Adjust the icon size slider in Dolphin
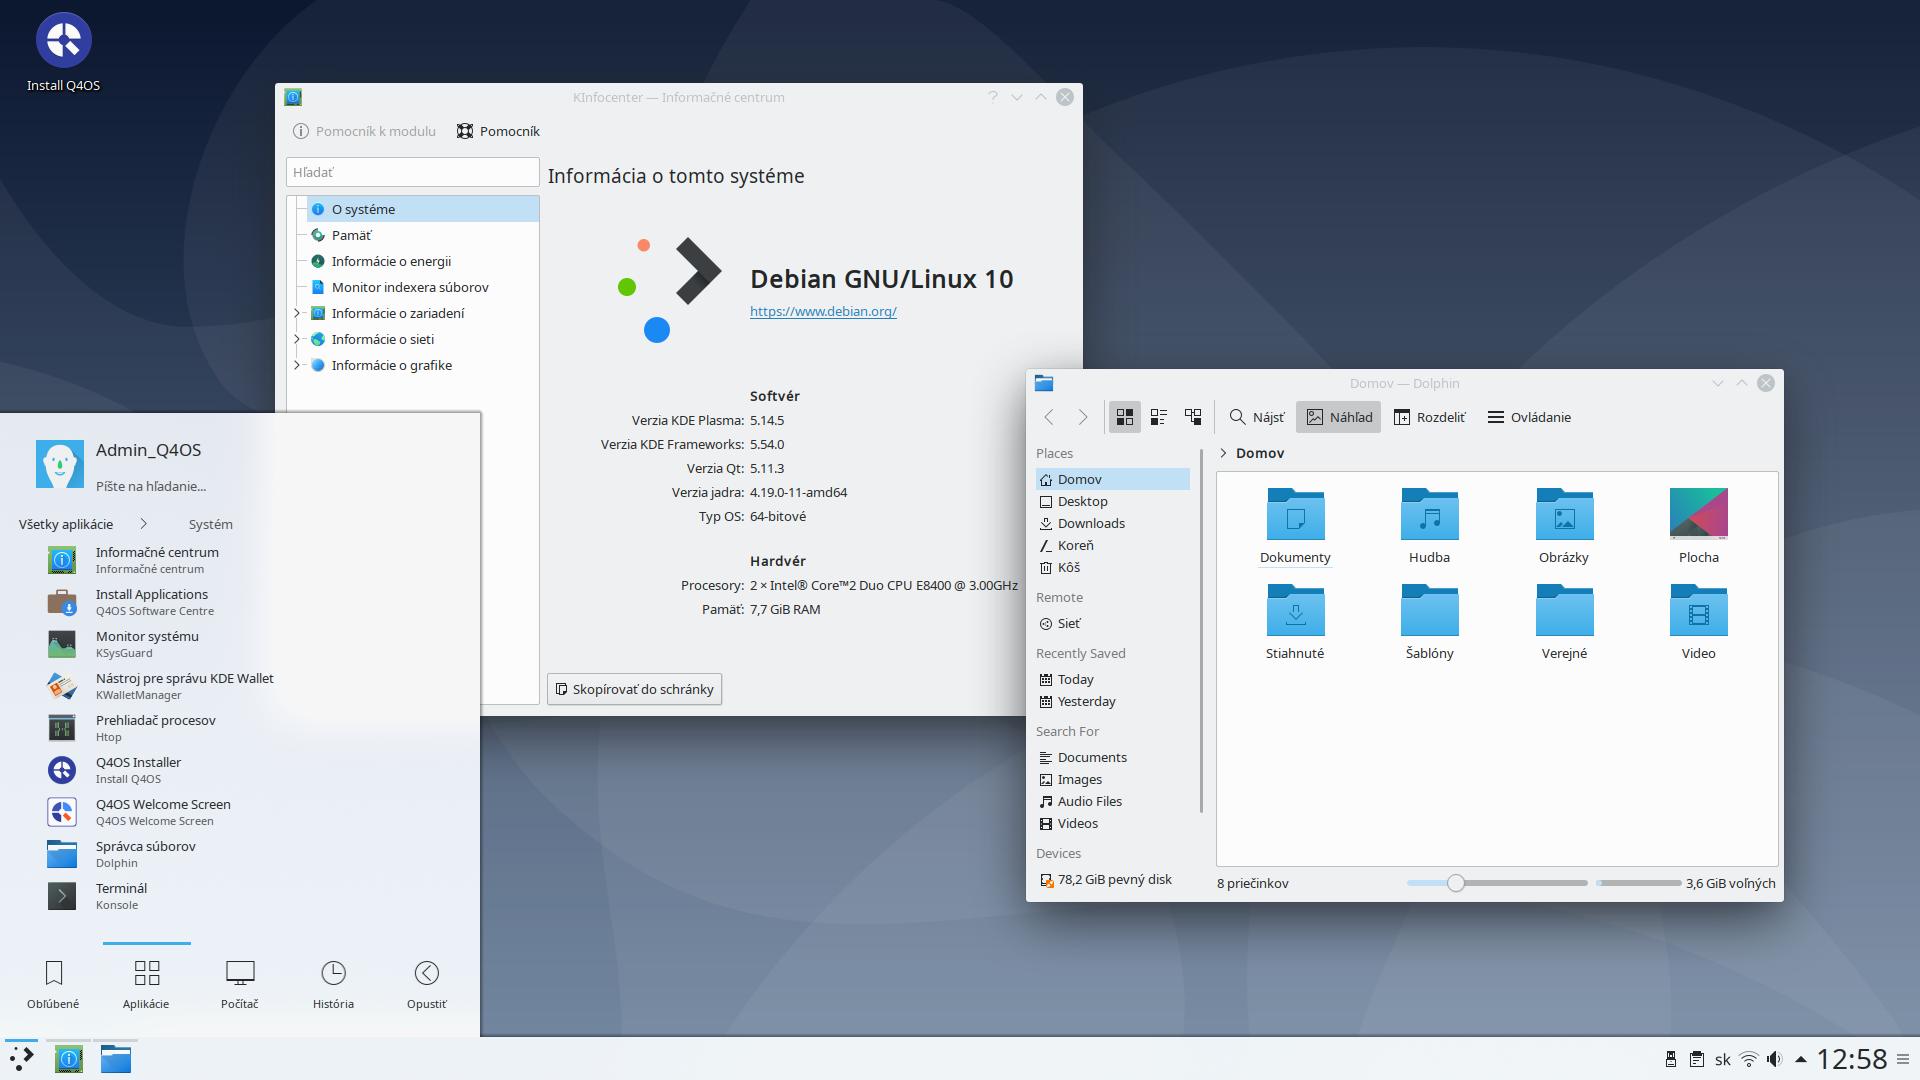The width and height of the screenshot is (1920, 1080). 1456,883
